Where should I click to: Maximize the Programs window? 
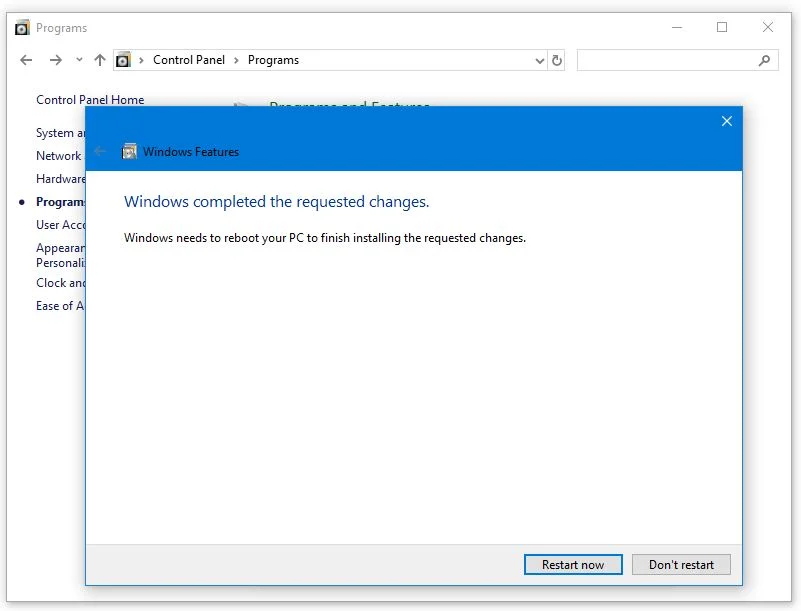(x=722, y=28)
